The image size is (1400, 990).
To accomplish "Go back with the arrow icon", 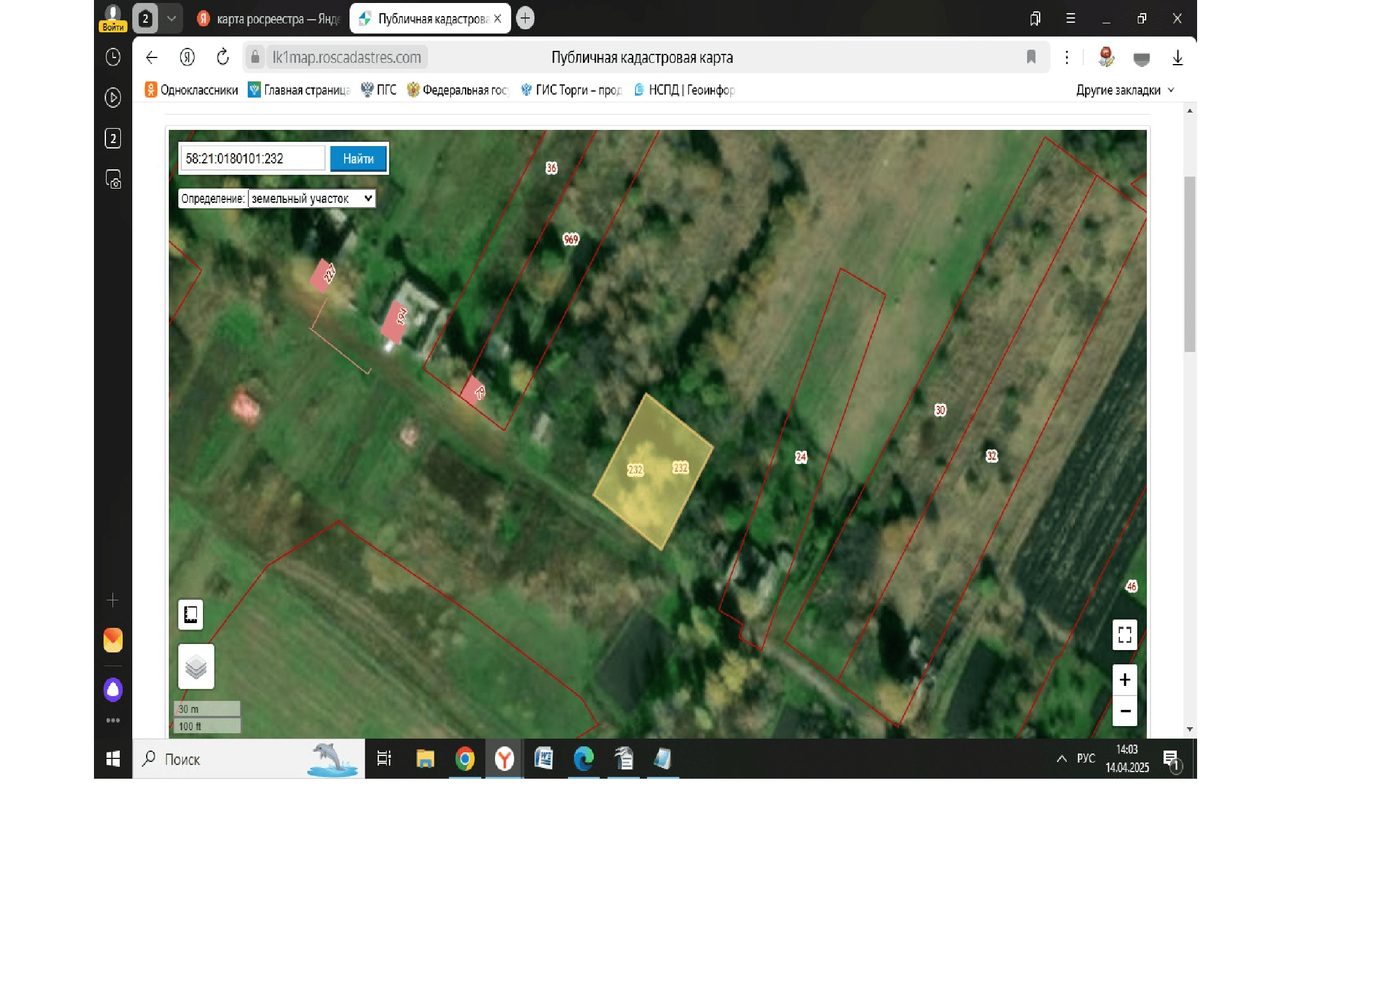I will (x=152, y=57).
